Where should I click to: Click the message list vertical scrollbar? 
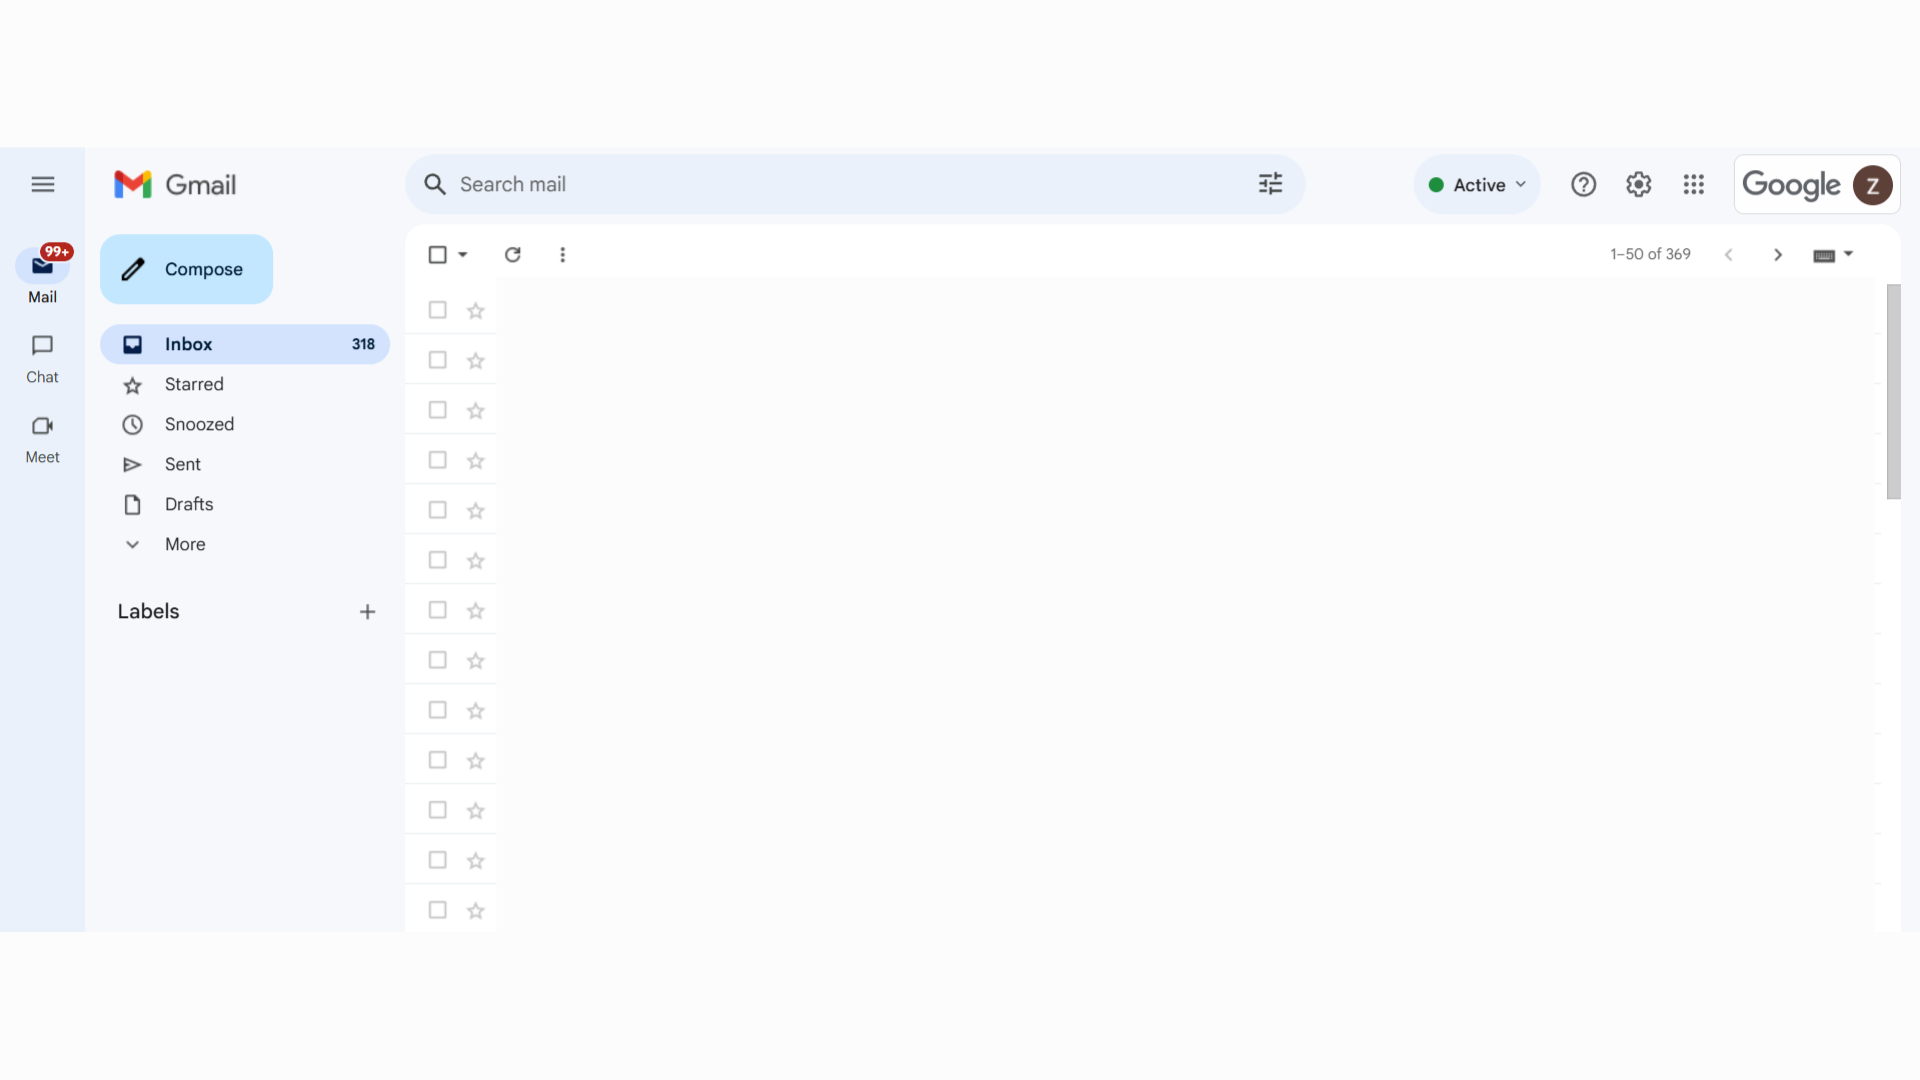(x=1893, y=391)
